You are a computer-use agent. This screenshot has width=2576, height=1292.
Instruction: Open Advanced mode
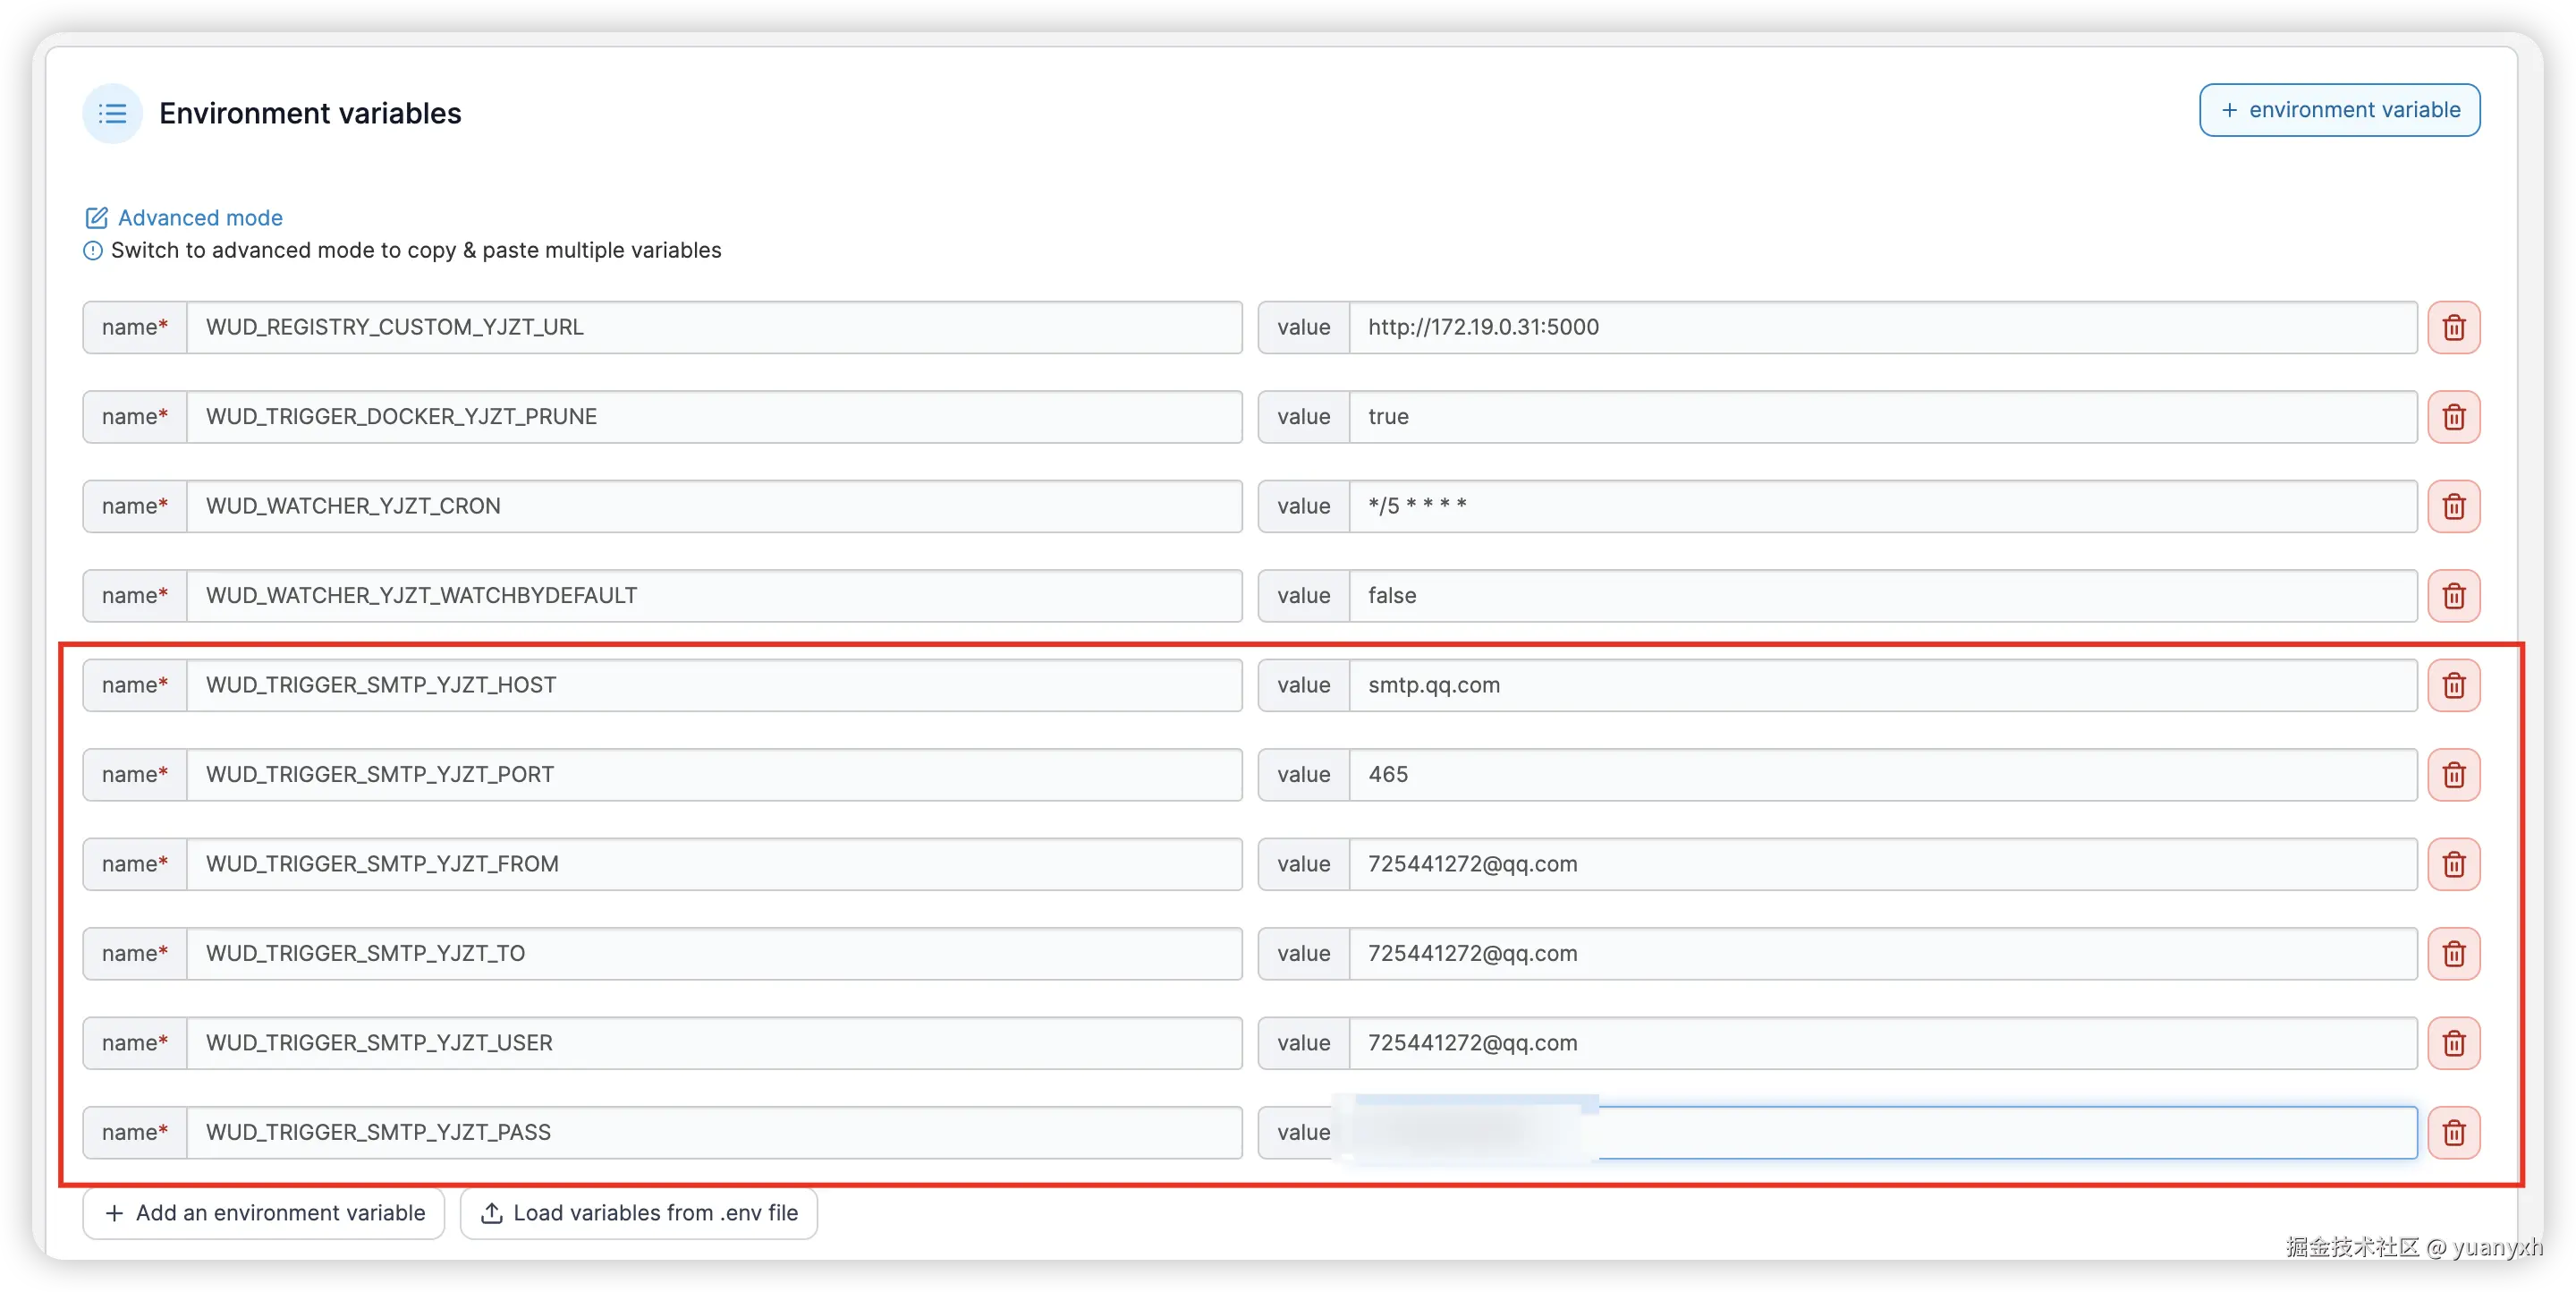pyautogui.click(x=199, y=217)
